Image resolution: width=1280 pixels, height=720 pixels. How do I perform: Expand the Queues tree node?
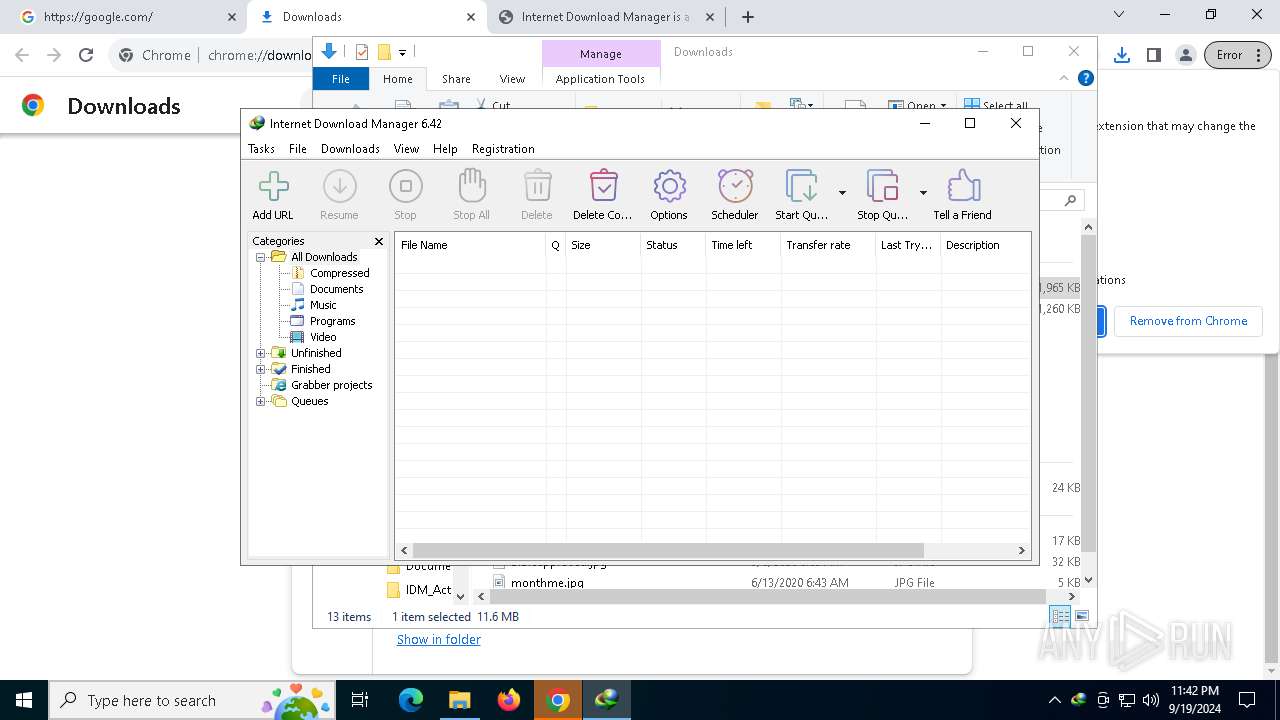[261, 401]
